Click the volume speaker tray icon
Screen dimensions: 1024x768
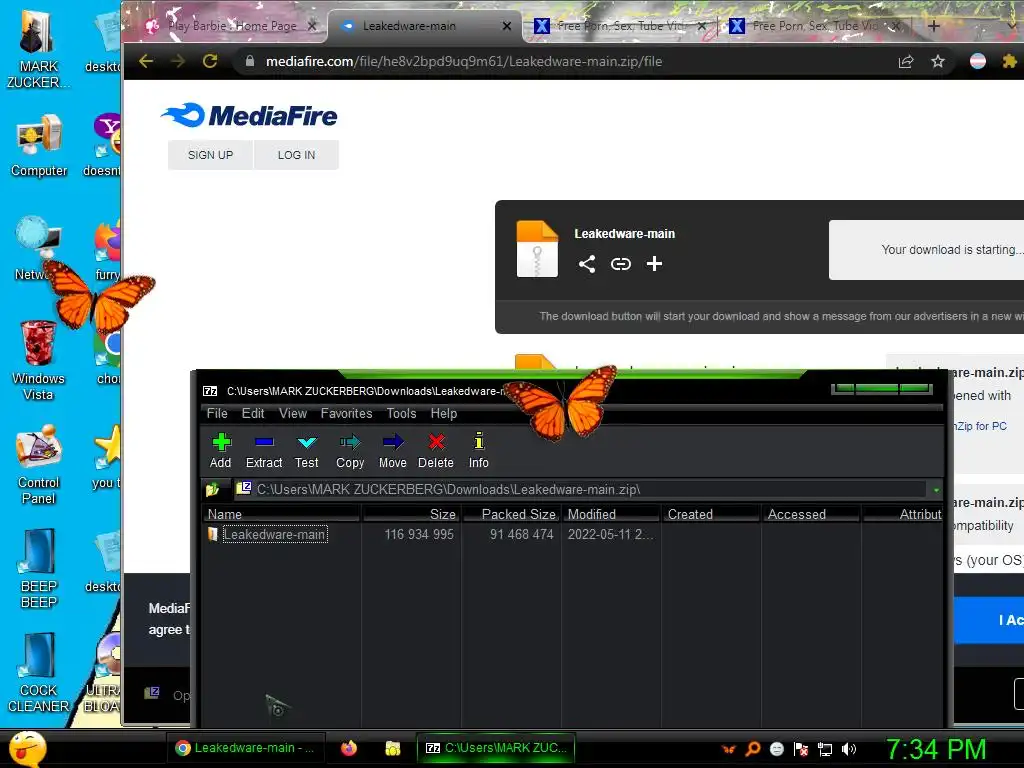click(x=848, y=749)
